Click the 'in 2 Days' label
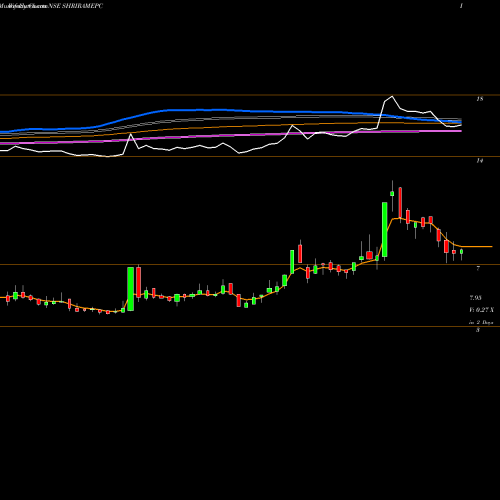500x500 pixels. [481, 323]
